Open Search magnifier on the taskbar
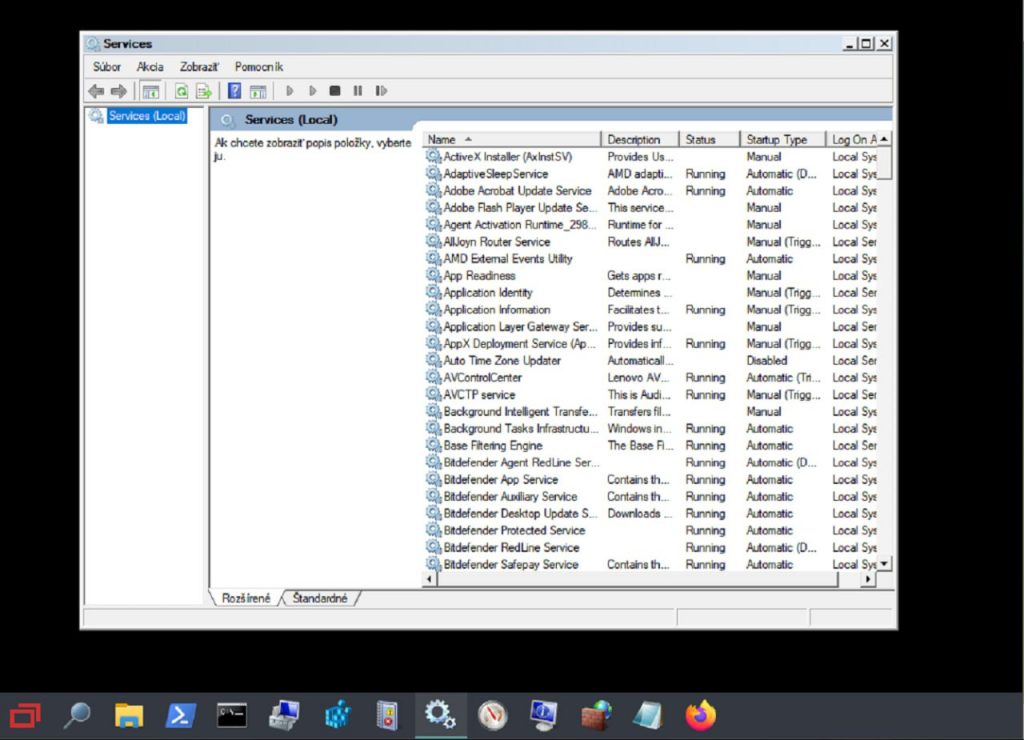The width and height of the screenshot is (1024, 740). coord(76,716)
